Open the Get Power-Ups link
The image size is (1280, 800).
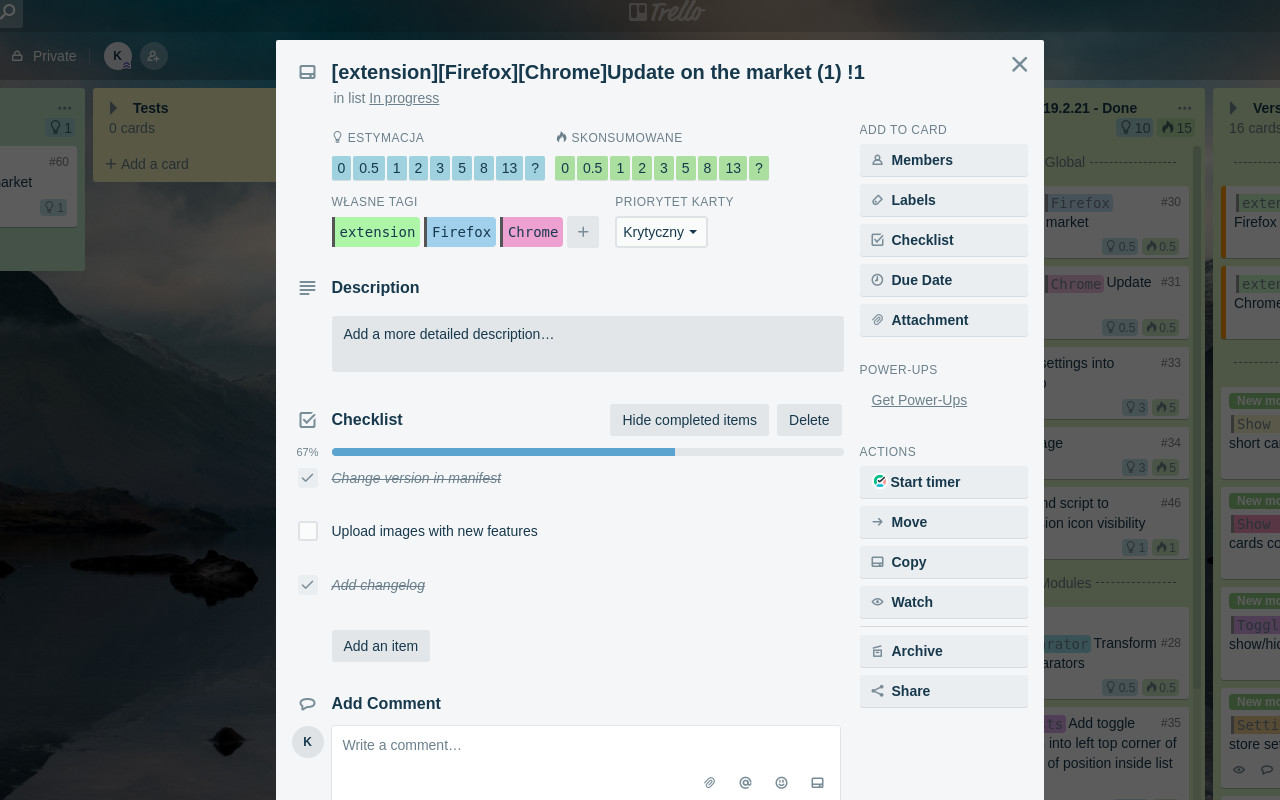point(918,399)
